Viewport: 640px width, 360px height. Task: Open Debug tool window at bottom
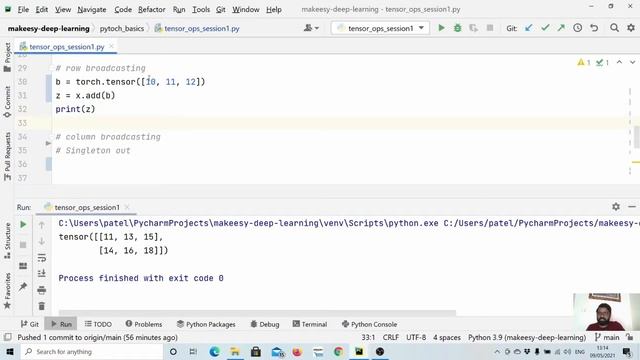pyautogui.click(x=264, y=324)
